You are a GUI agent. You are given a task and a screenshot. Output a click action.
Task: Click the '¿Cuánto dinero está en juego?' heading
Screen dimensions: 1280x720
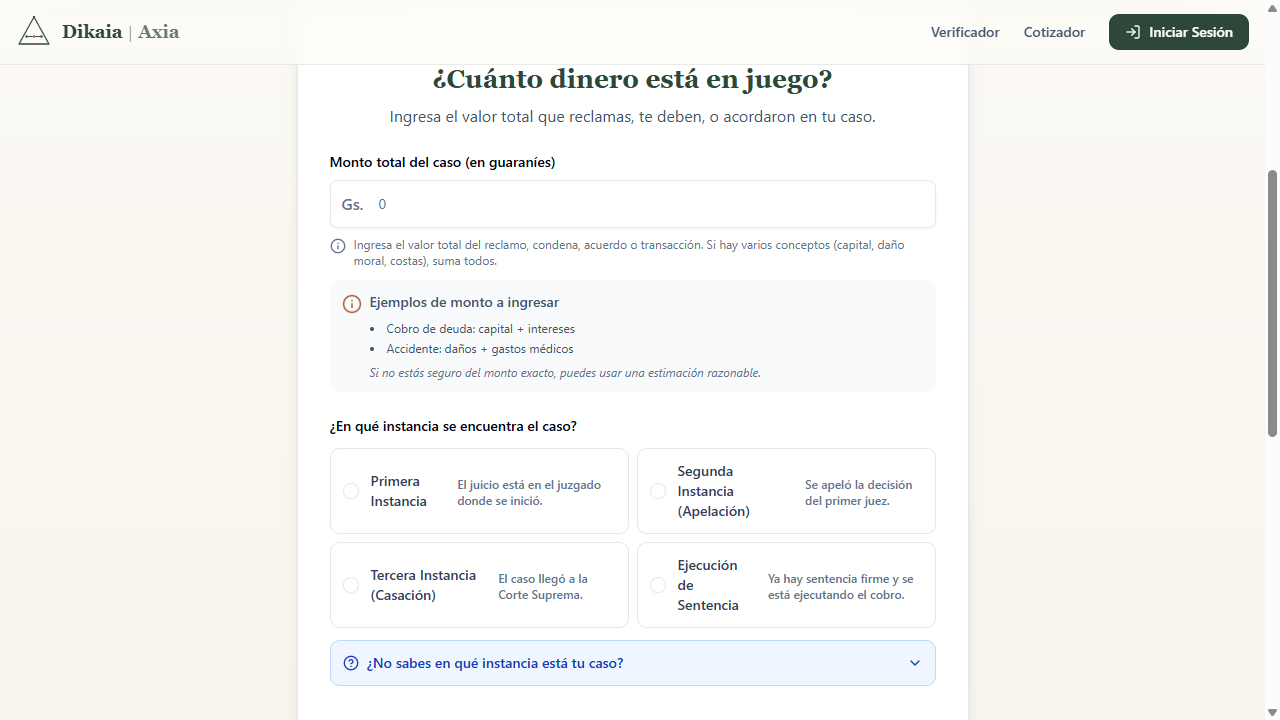click(x=632, y=79)
